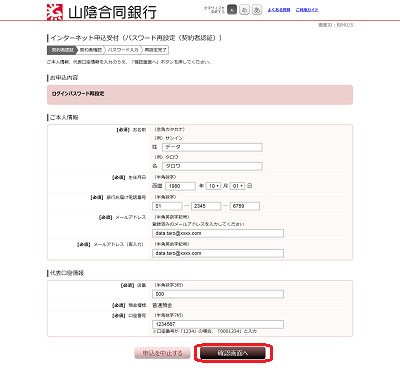Select the small font size button
Viewport: 400px width, 368px height.
[232, 10]
